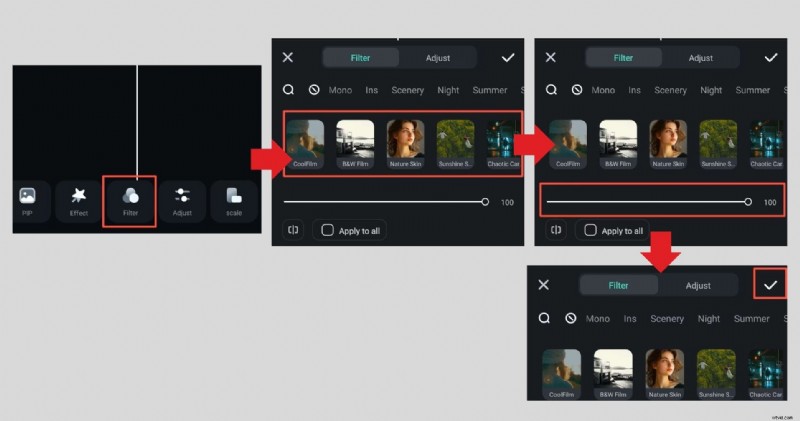The height and width of the screenshot is (421, 800).
Task: Apply the CoolFilm filter in the top-middle screenshot
Action: tap(305, 144)
